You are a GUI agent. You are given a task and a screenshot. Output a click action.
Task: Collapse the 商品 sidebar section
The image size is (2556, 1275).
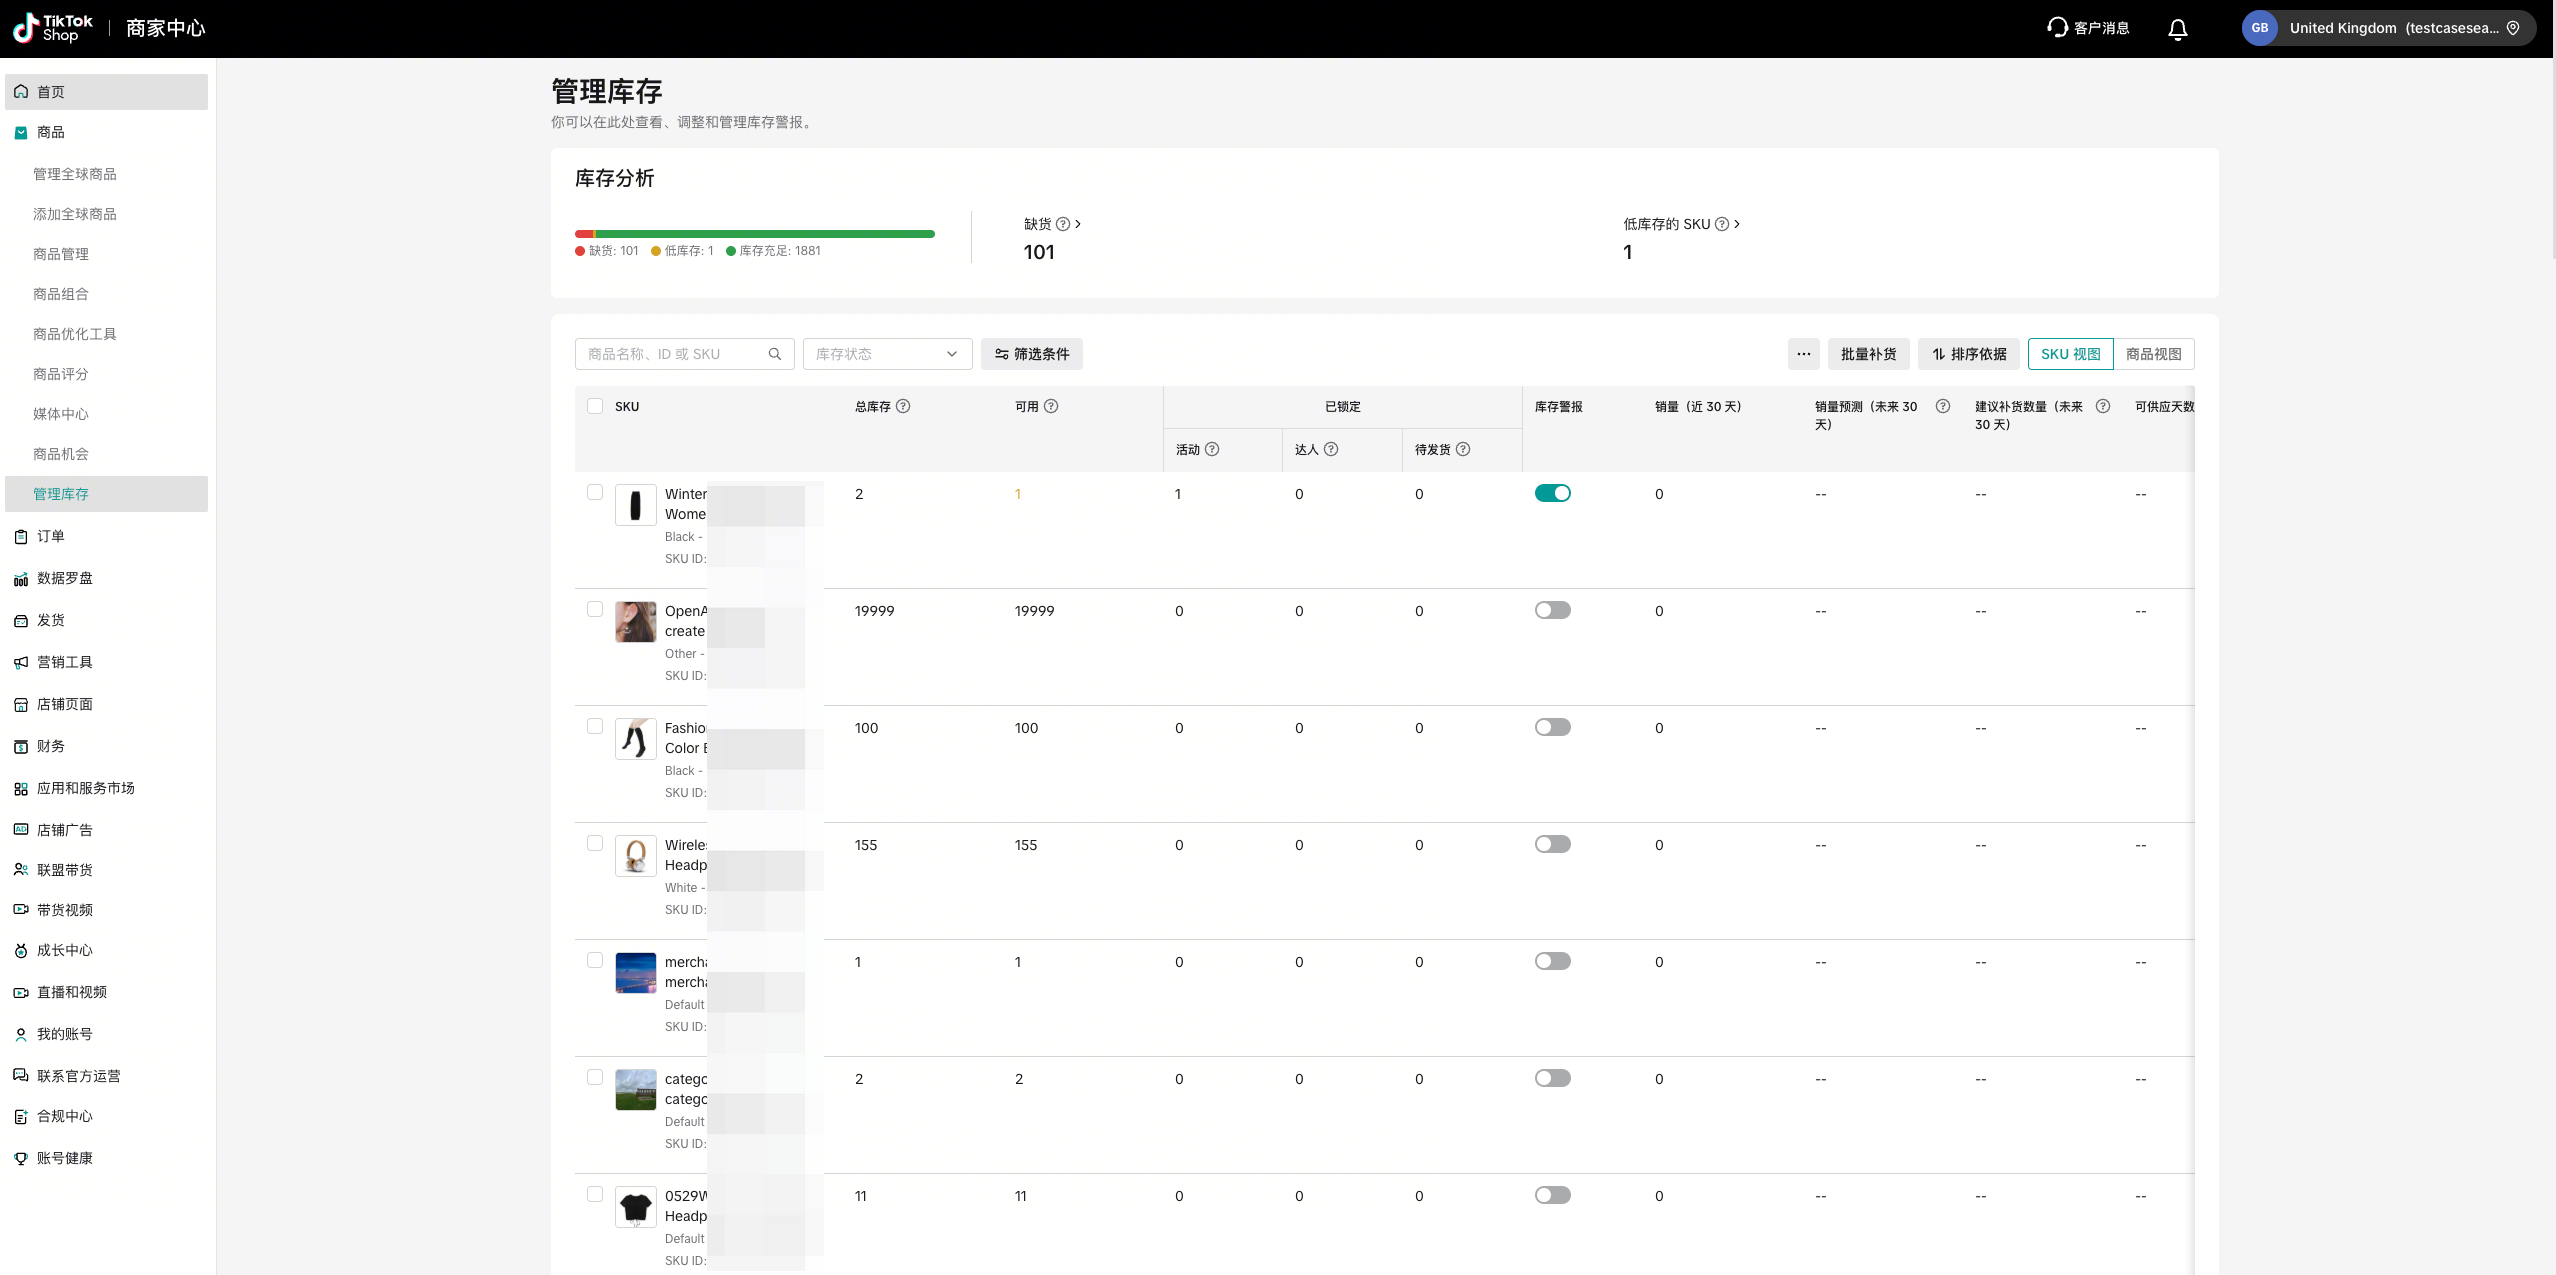click(50, 132)
